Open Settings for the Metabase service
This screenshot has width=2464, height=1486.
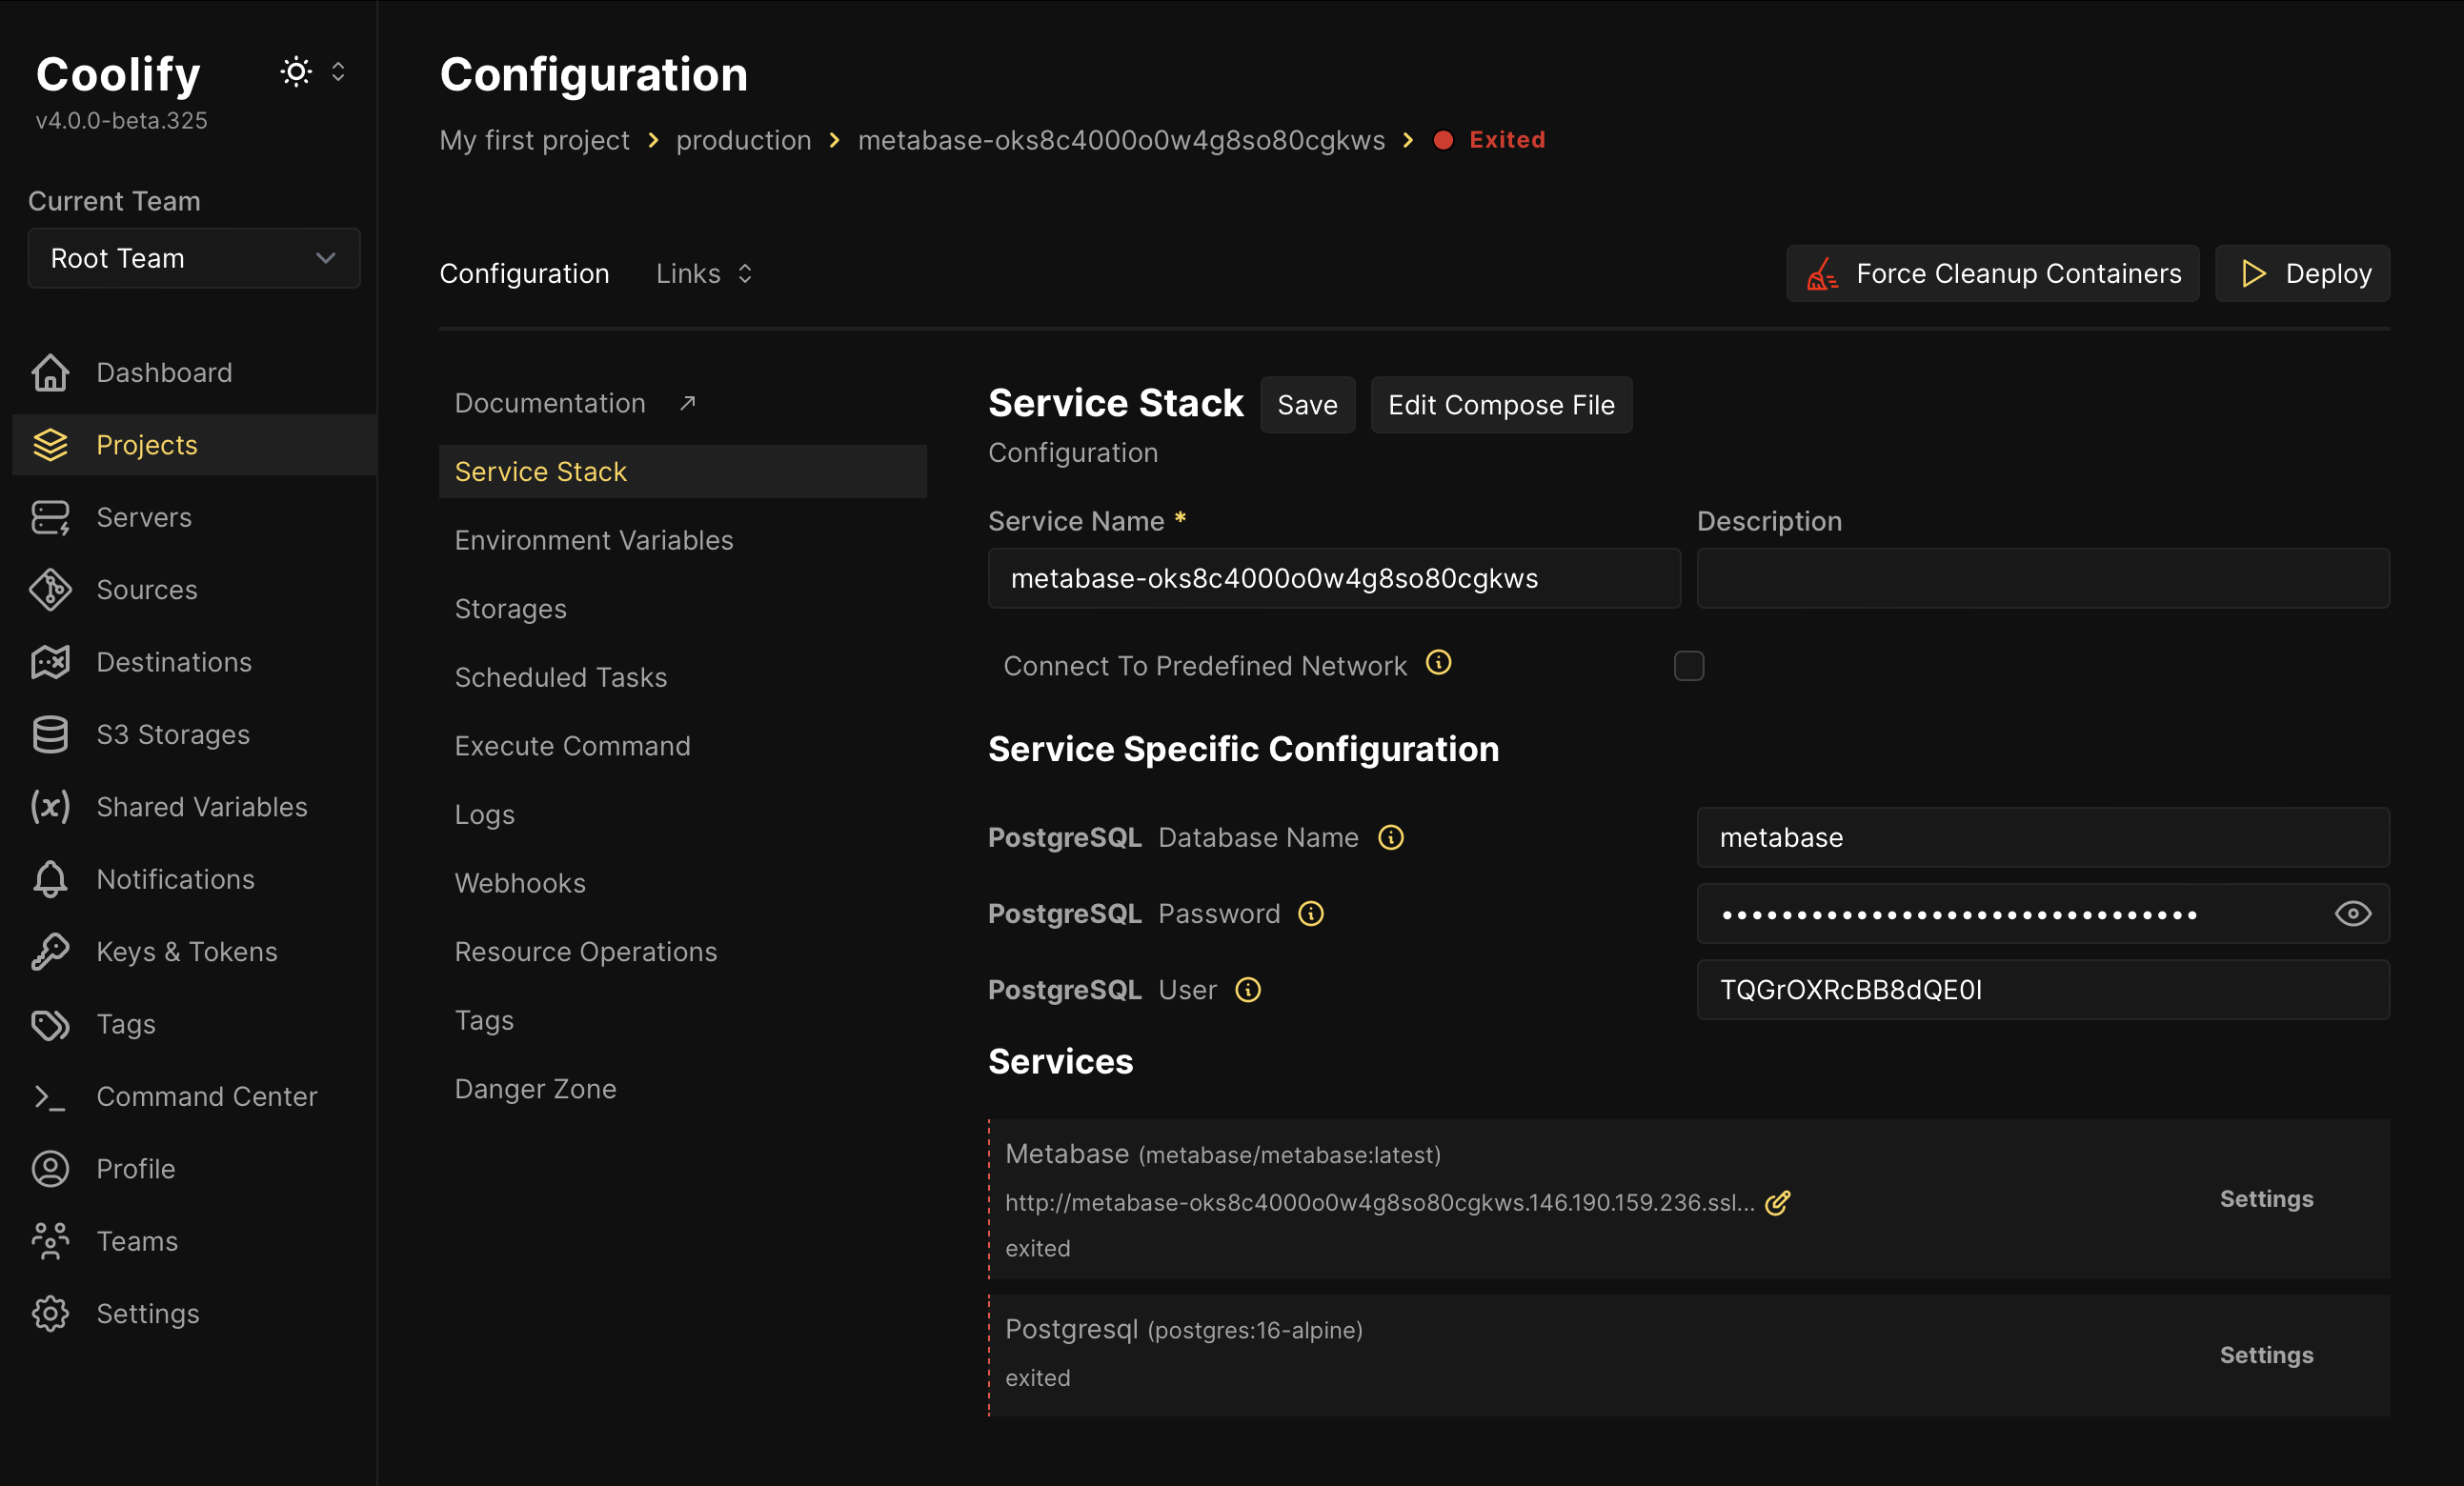2265,1198
